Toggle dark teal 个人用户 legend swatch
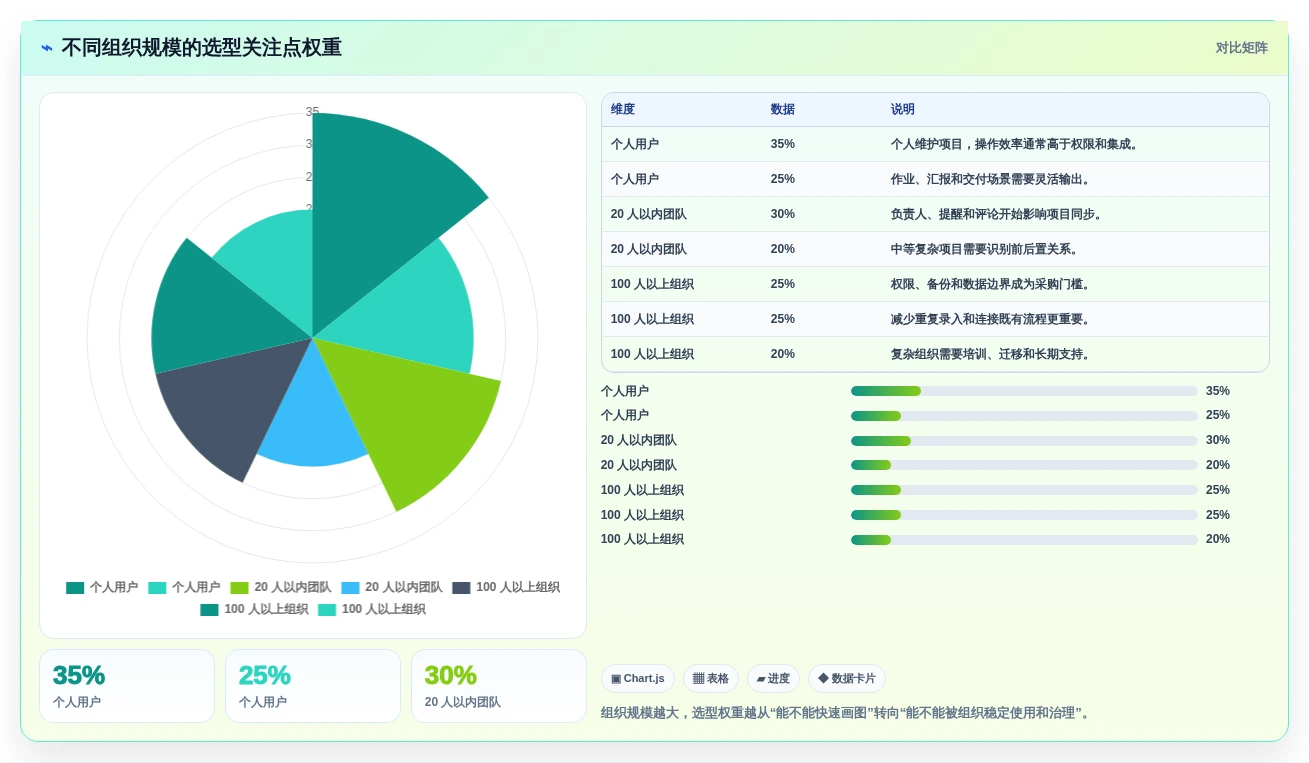The width and height of the screenshot is (1309, 763). pos(75,588)
